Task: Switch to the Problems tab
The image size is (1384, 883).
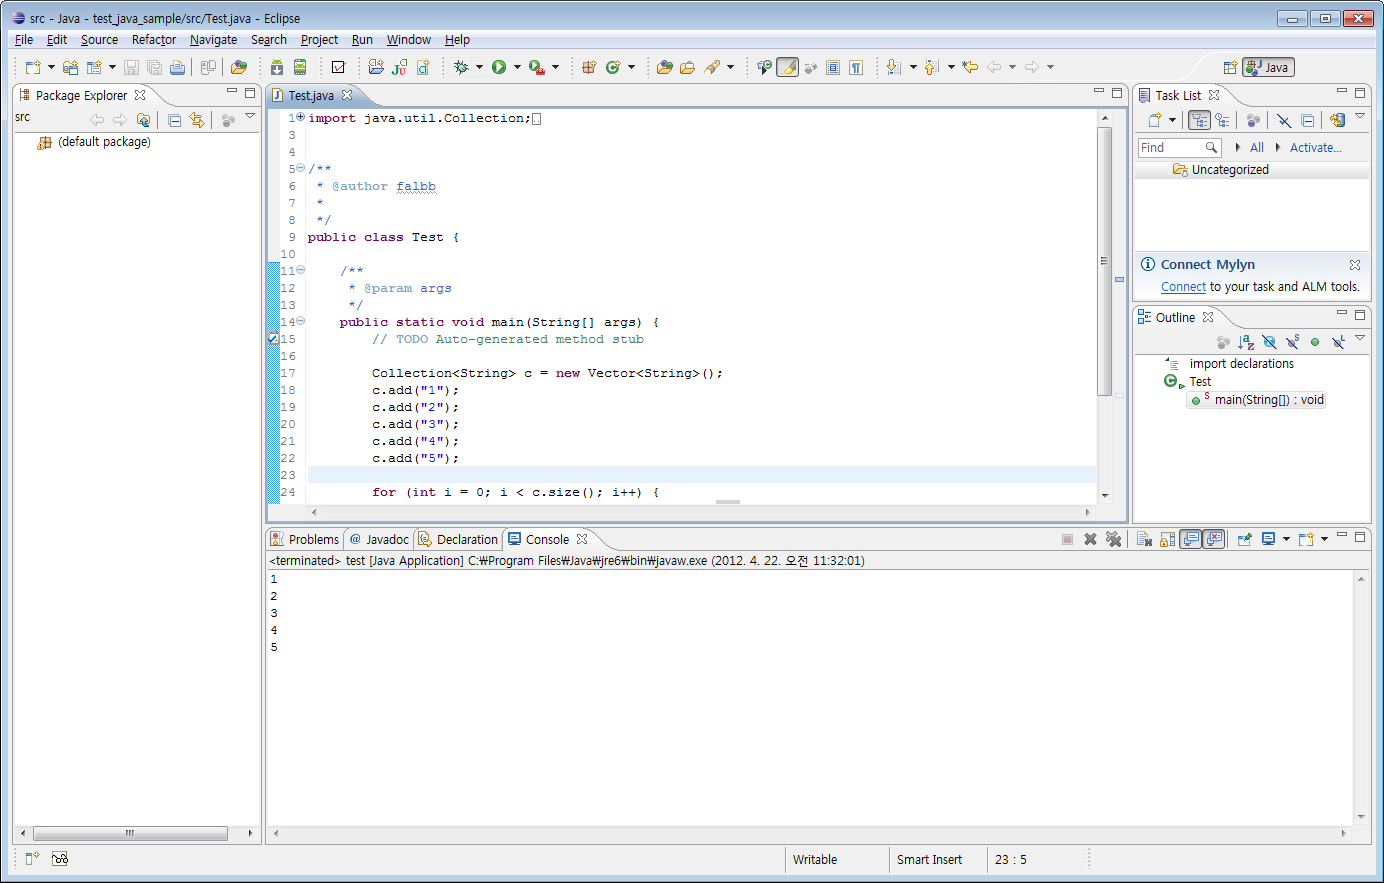Action: (305, 539)
